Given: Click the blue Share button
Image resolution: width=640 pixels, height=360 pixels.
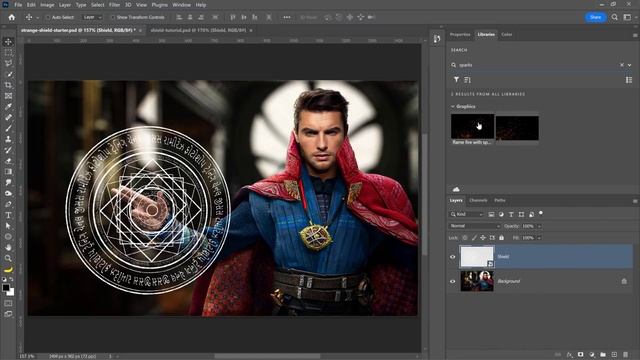Looking at the screenshot, I should [596, 17].
